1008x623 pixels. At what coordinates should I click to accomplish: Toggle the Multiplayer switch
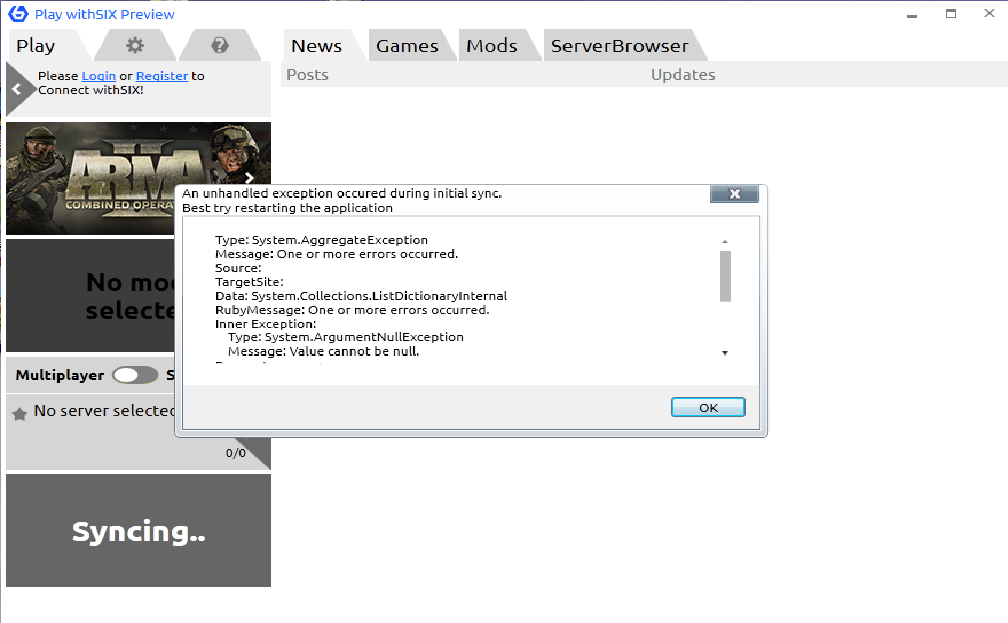coord(135,375)
